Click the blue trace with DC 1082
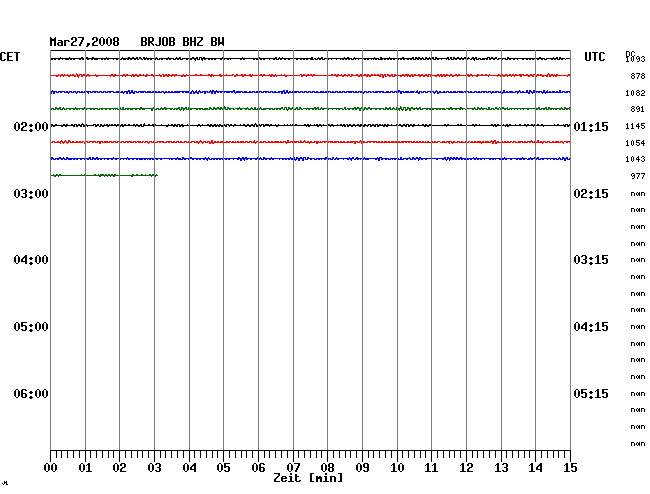Image resolution: width=650 pixels, height=494 pixels. point(310,92)
